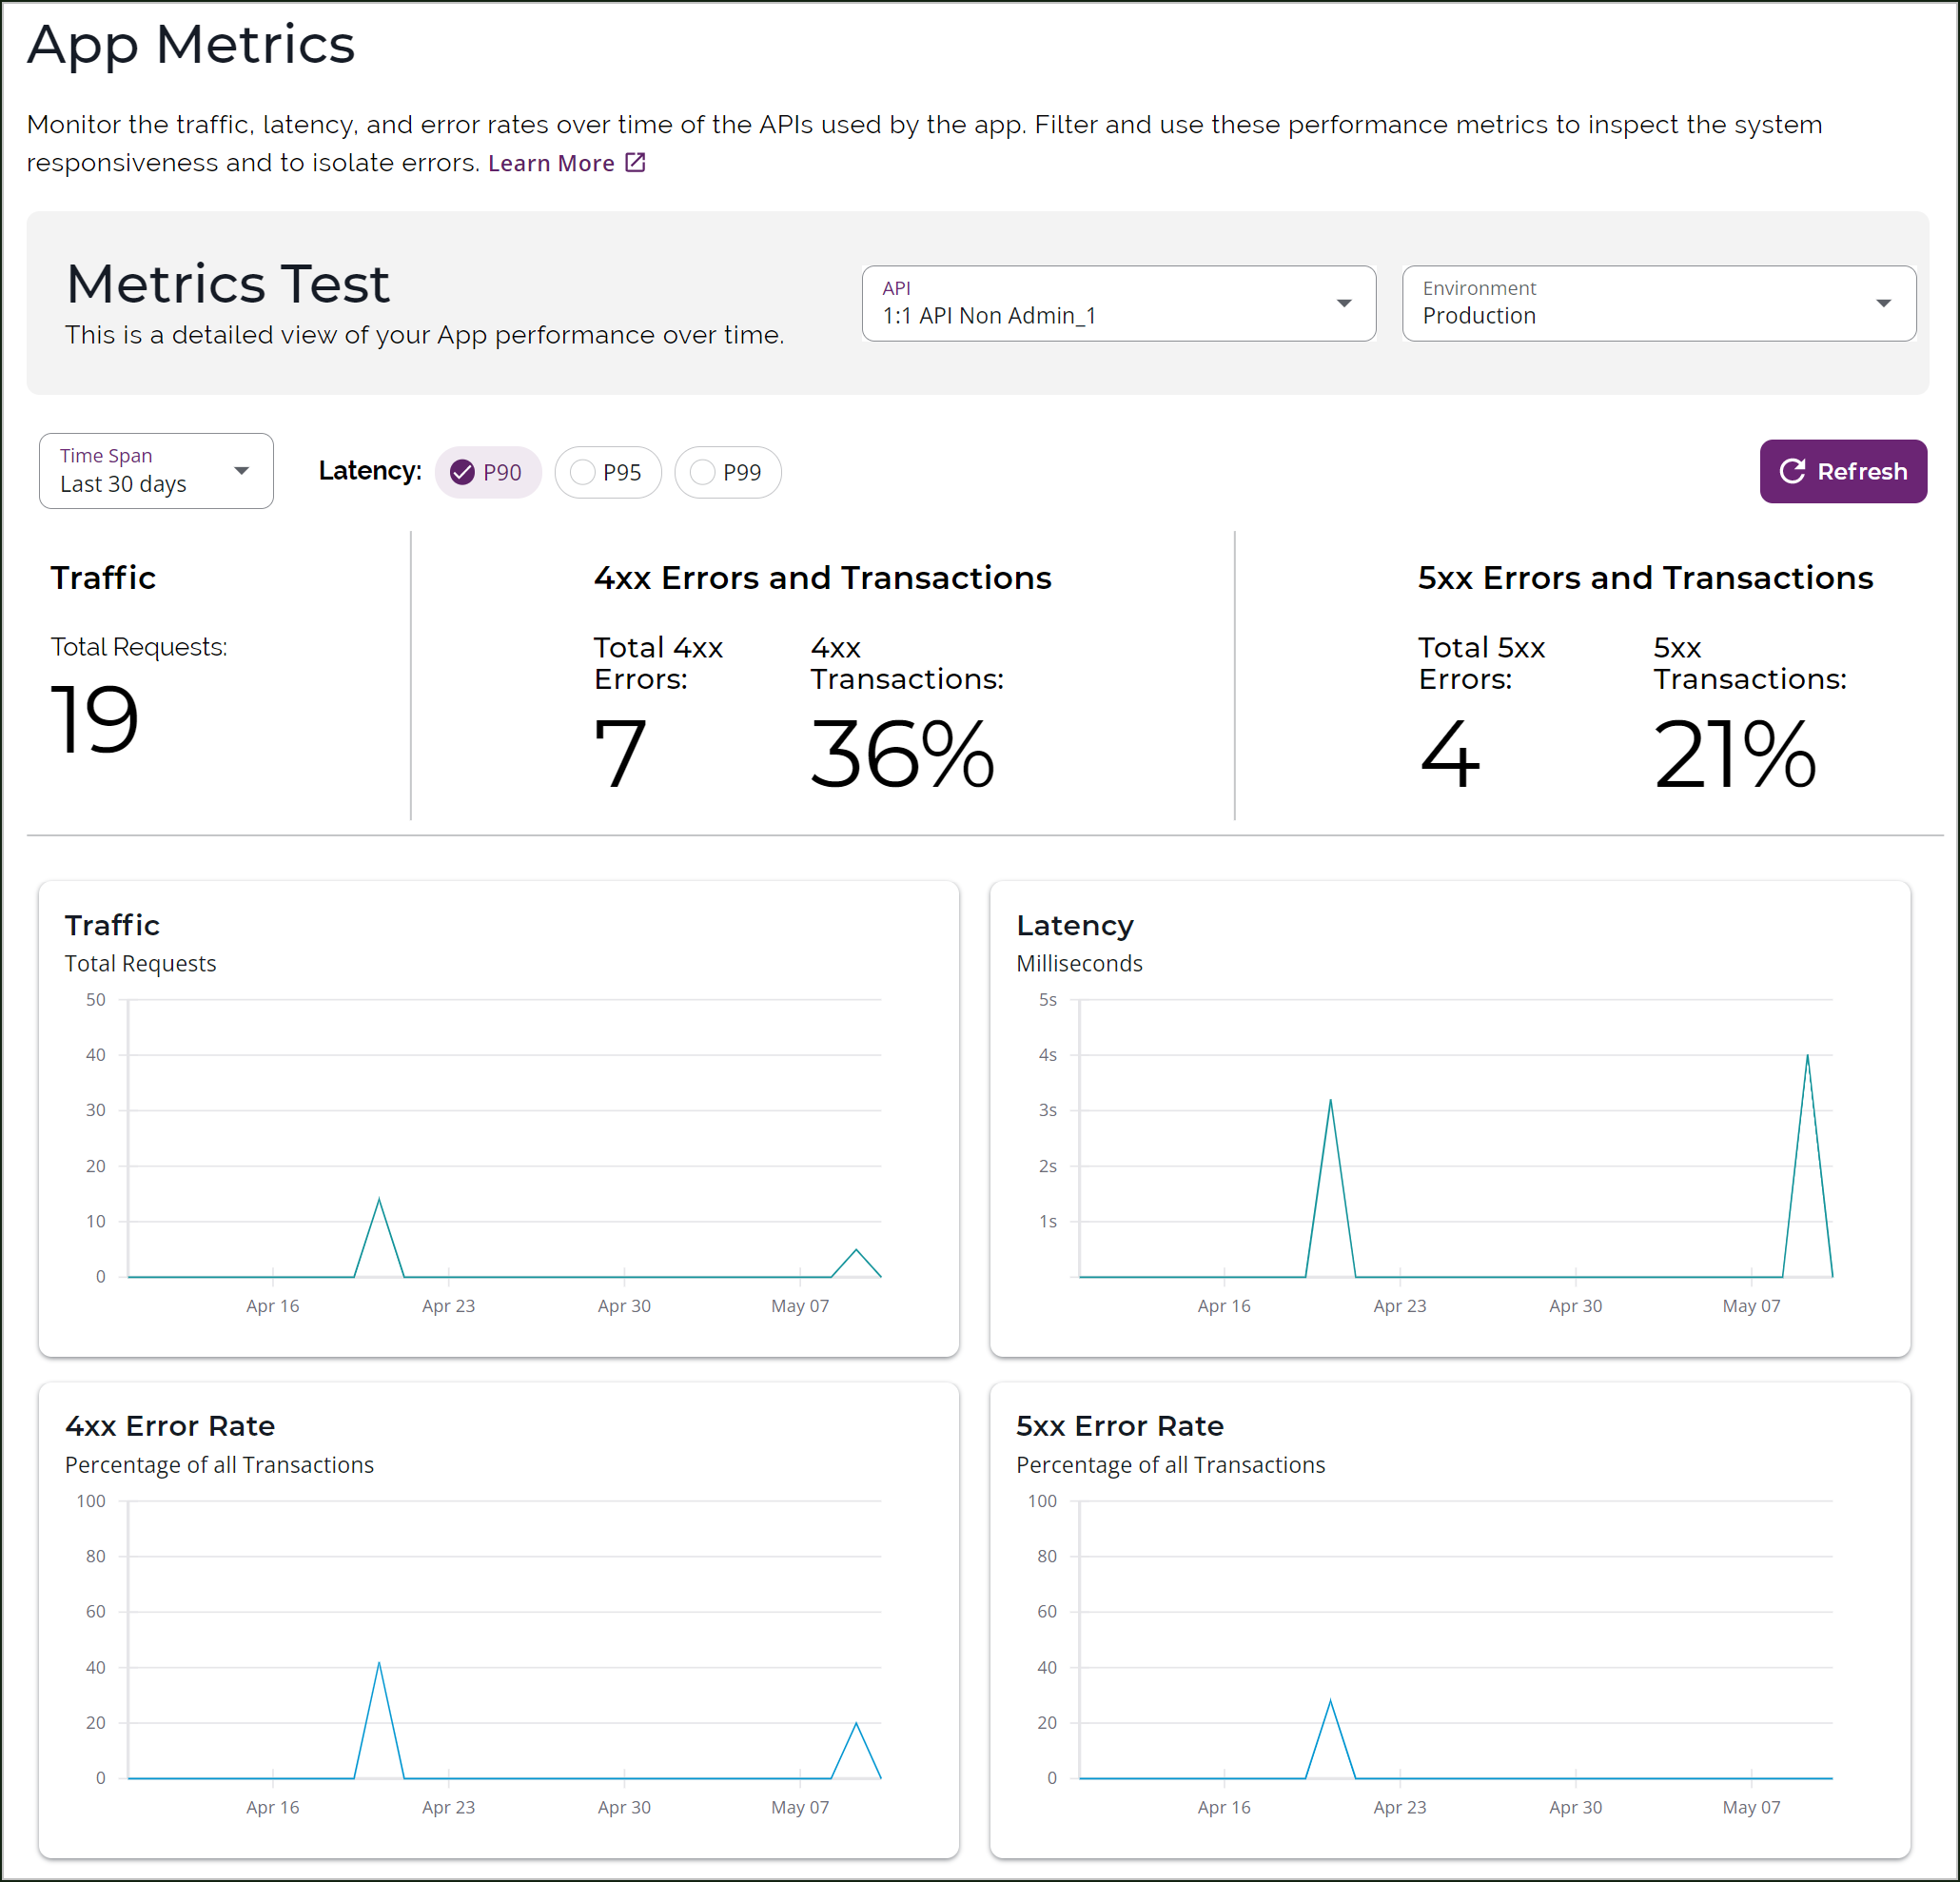Click the 5xx Transactions value 21%

tap(1734, 755)
